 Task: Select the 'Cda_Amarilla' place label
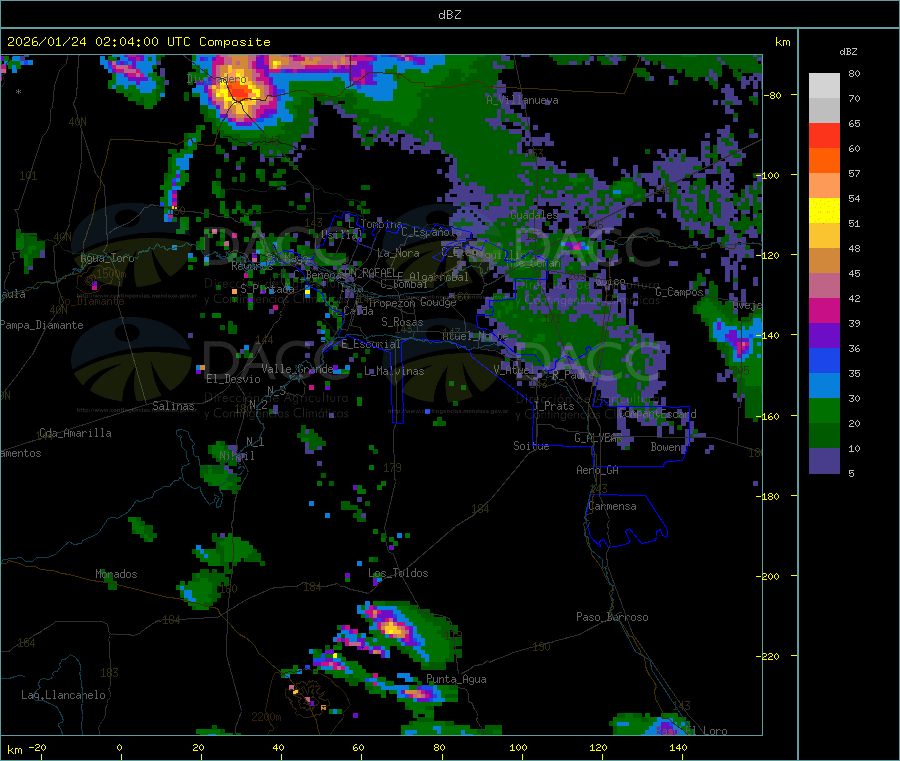pyautogui.click(x=75, y=433)
